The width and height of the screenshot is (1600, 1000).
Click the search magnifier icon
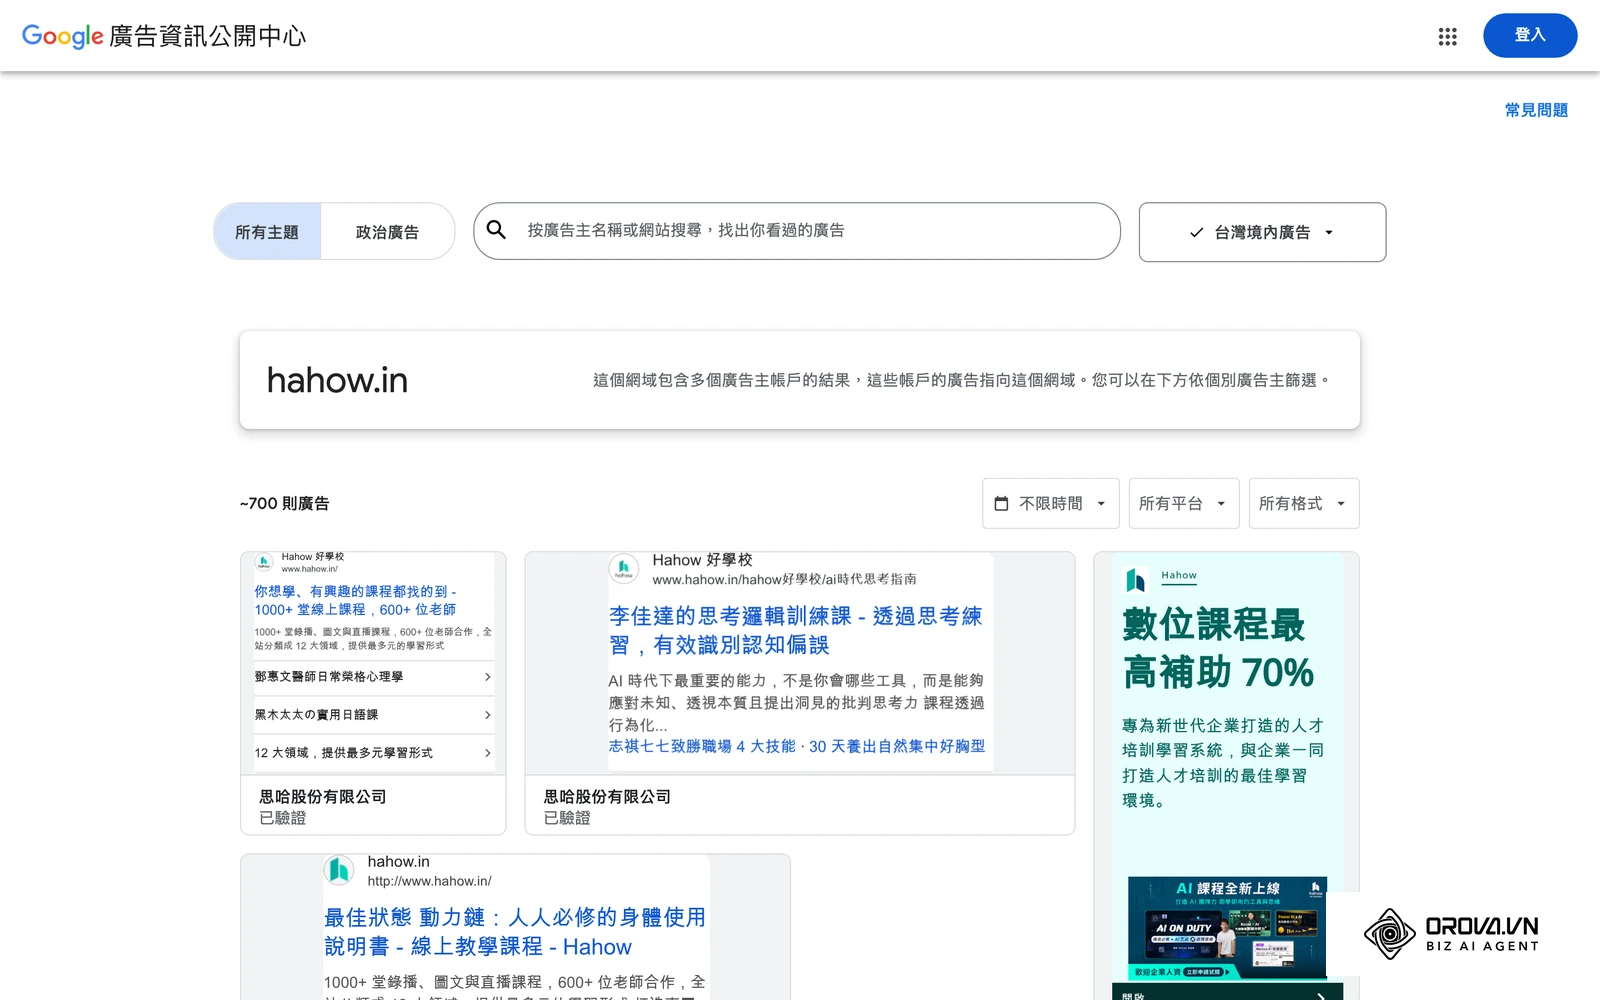[496, 230]
